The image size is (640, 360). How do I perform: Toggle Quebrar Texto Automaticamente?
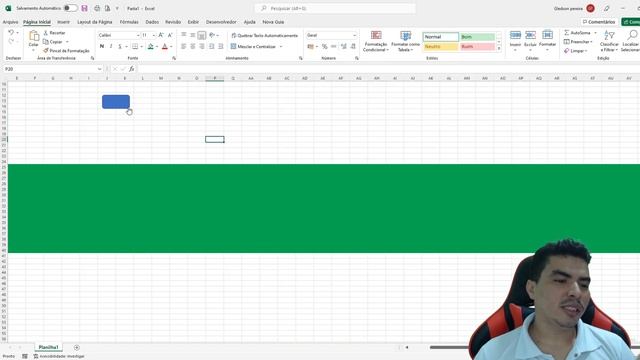pos(264,36)
